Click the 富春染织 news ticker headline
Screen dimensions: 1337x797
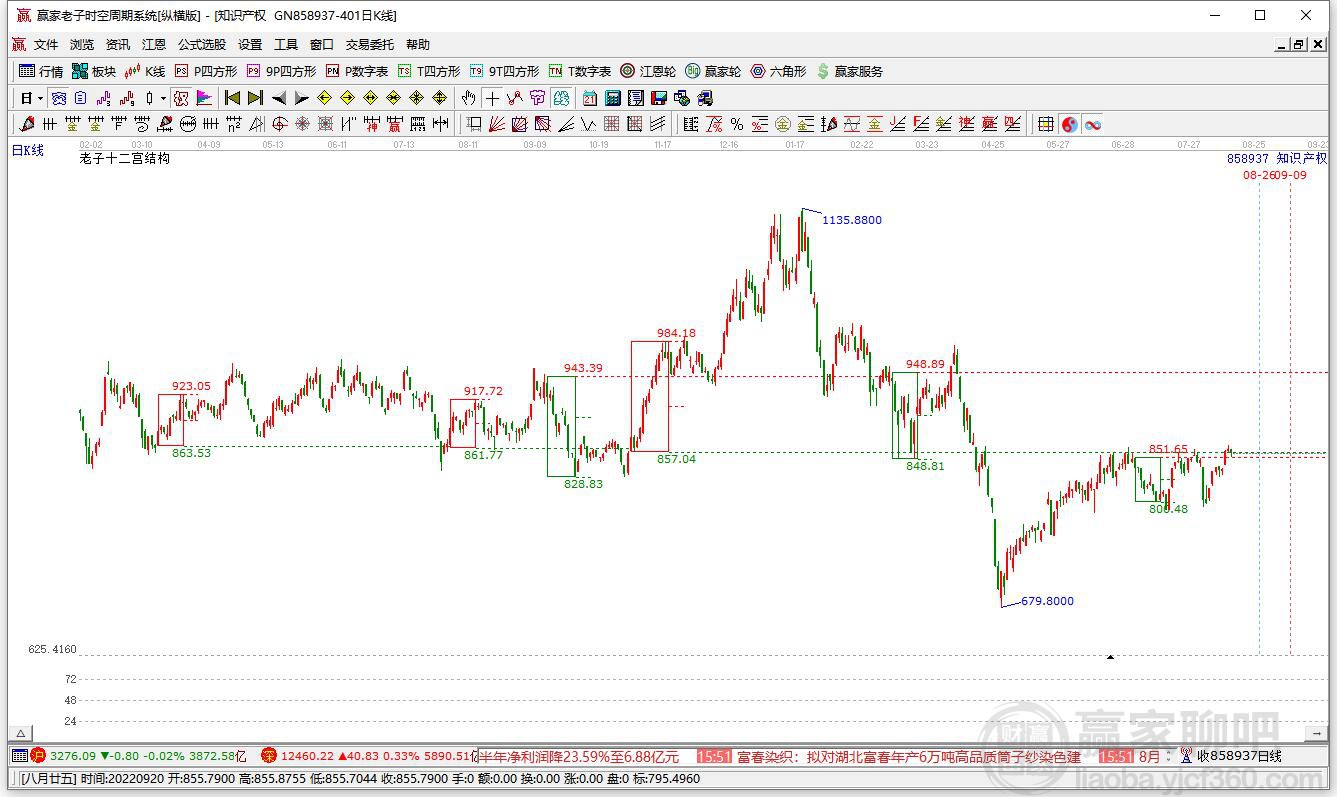pos(908,757)
